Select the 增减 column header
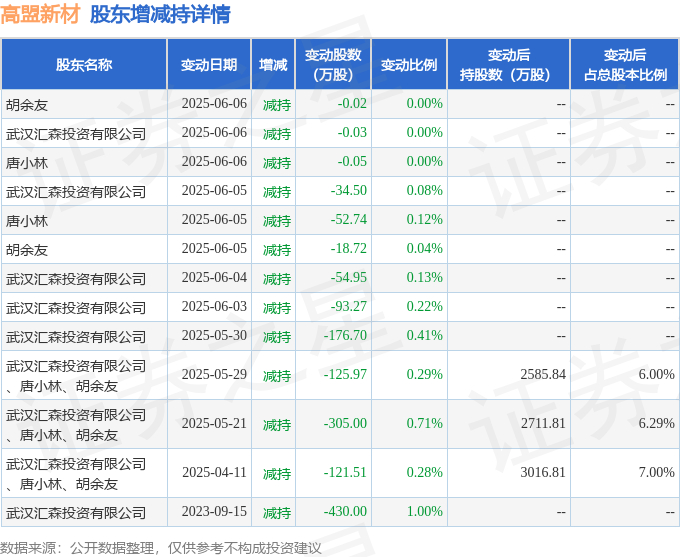The image size is (680, 557). click(273, 64)
